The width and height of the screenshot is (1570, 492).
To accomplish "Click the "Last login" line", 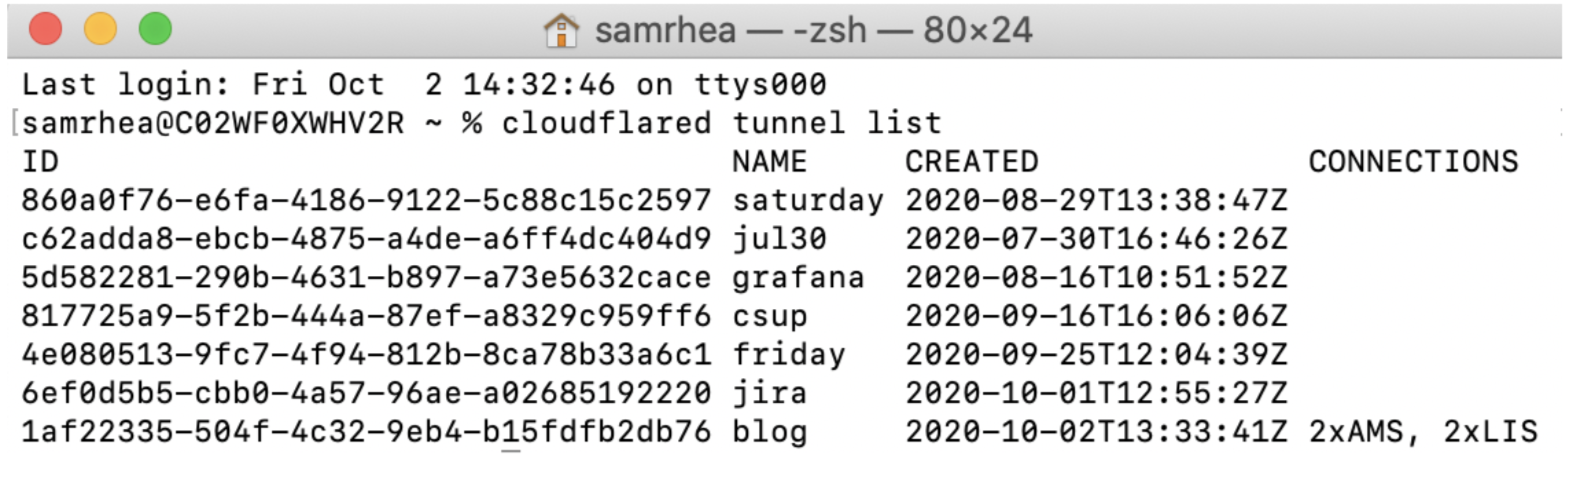I will coord(424,85).
